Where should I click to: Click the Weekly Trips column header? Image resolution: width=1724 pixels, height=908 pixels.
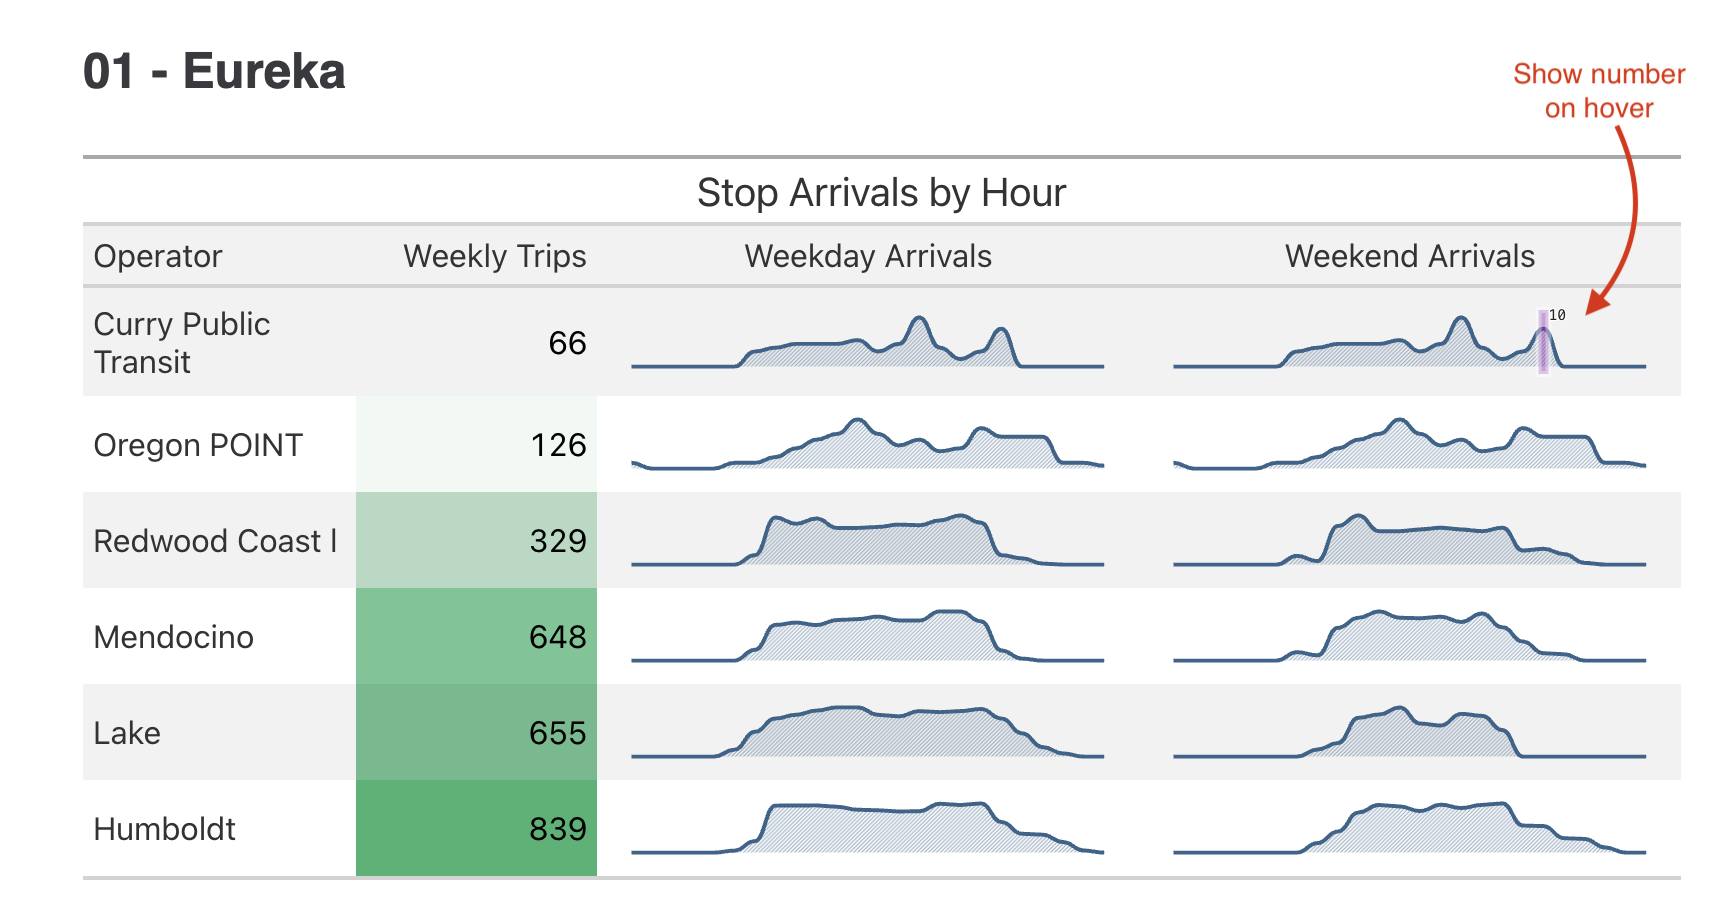[x=494, y=257]
